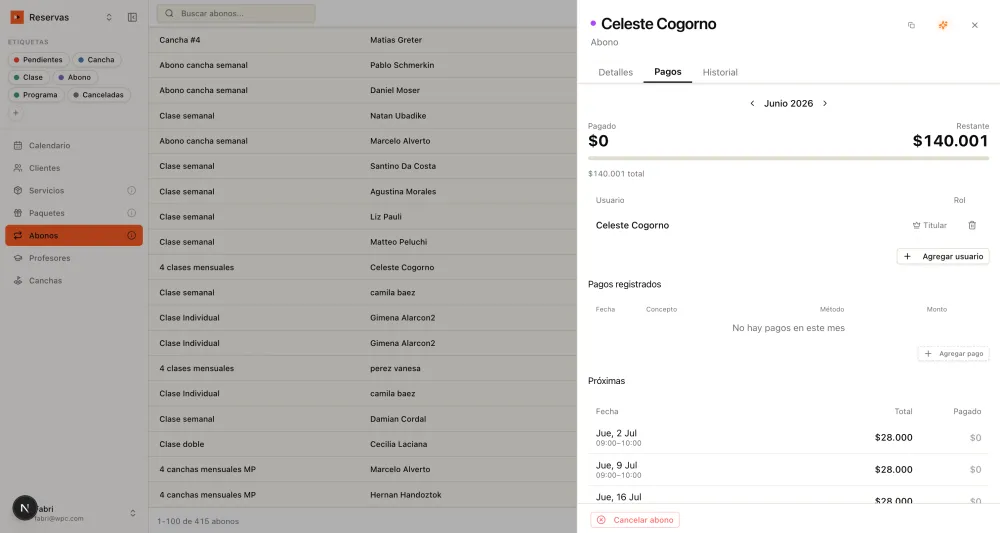The height and width of the screenshot is (533, 1000).
Task: Click the info icon beside Servicios
Action: point(131,191)
